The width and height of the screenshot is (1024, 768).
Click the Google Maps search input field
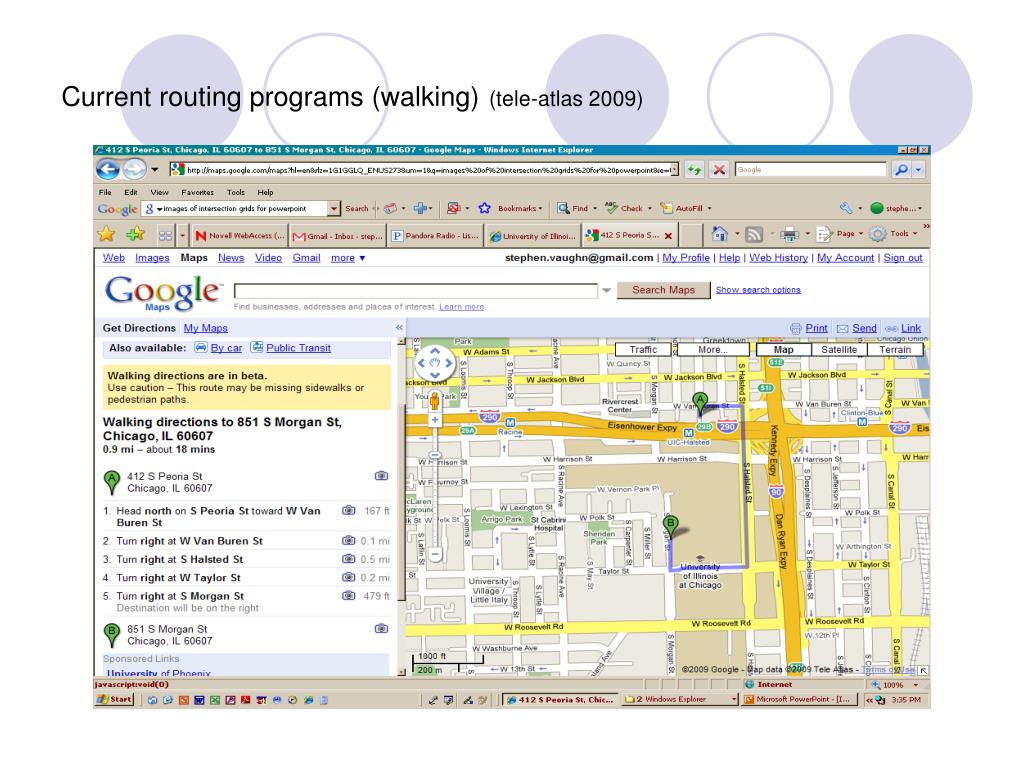pyautogui.click(x=415, y=291)
